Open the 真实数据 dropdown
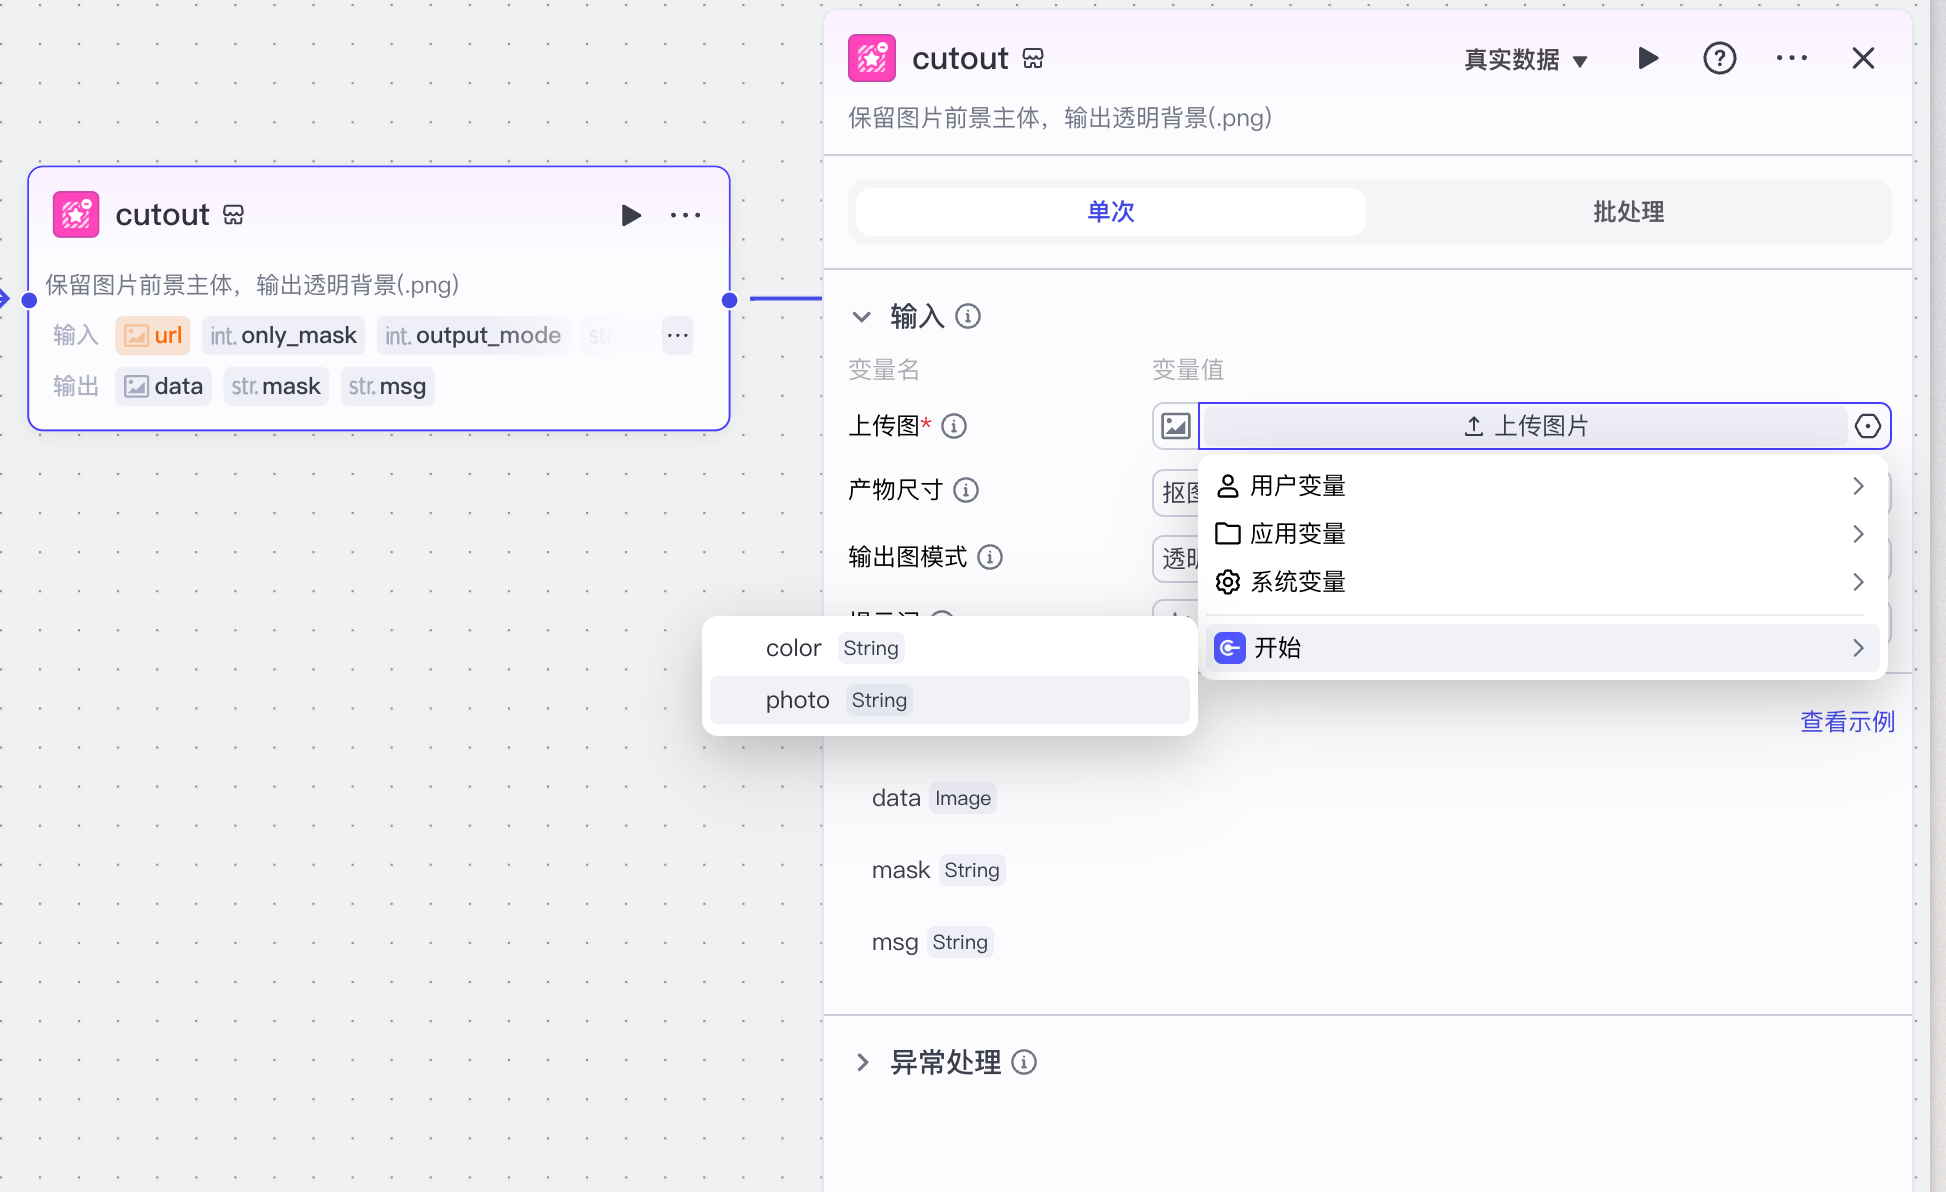The height and width of the screenshot is (1192, 1946). (1525, 60)
